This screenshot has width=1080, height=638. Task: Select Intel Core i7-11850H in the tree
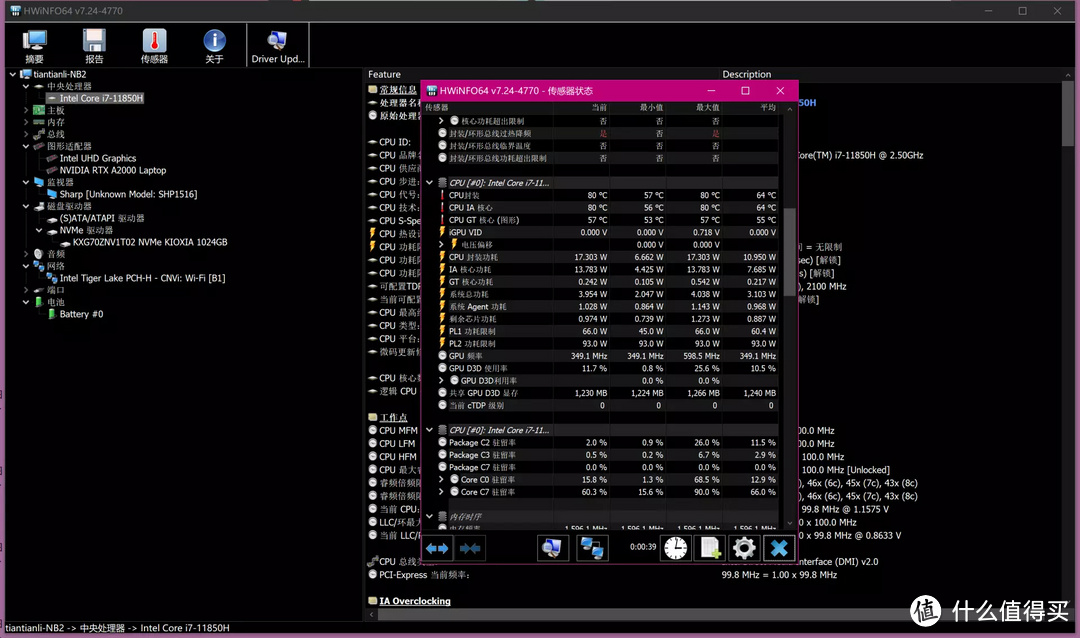101,99
